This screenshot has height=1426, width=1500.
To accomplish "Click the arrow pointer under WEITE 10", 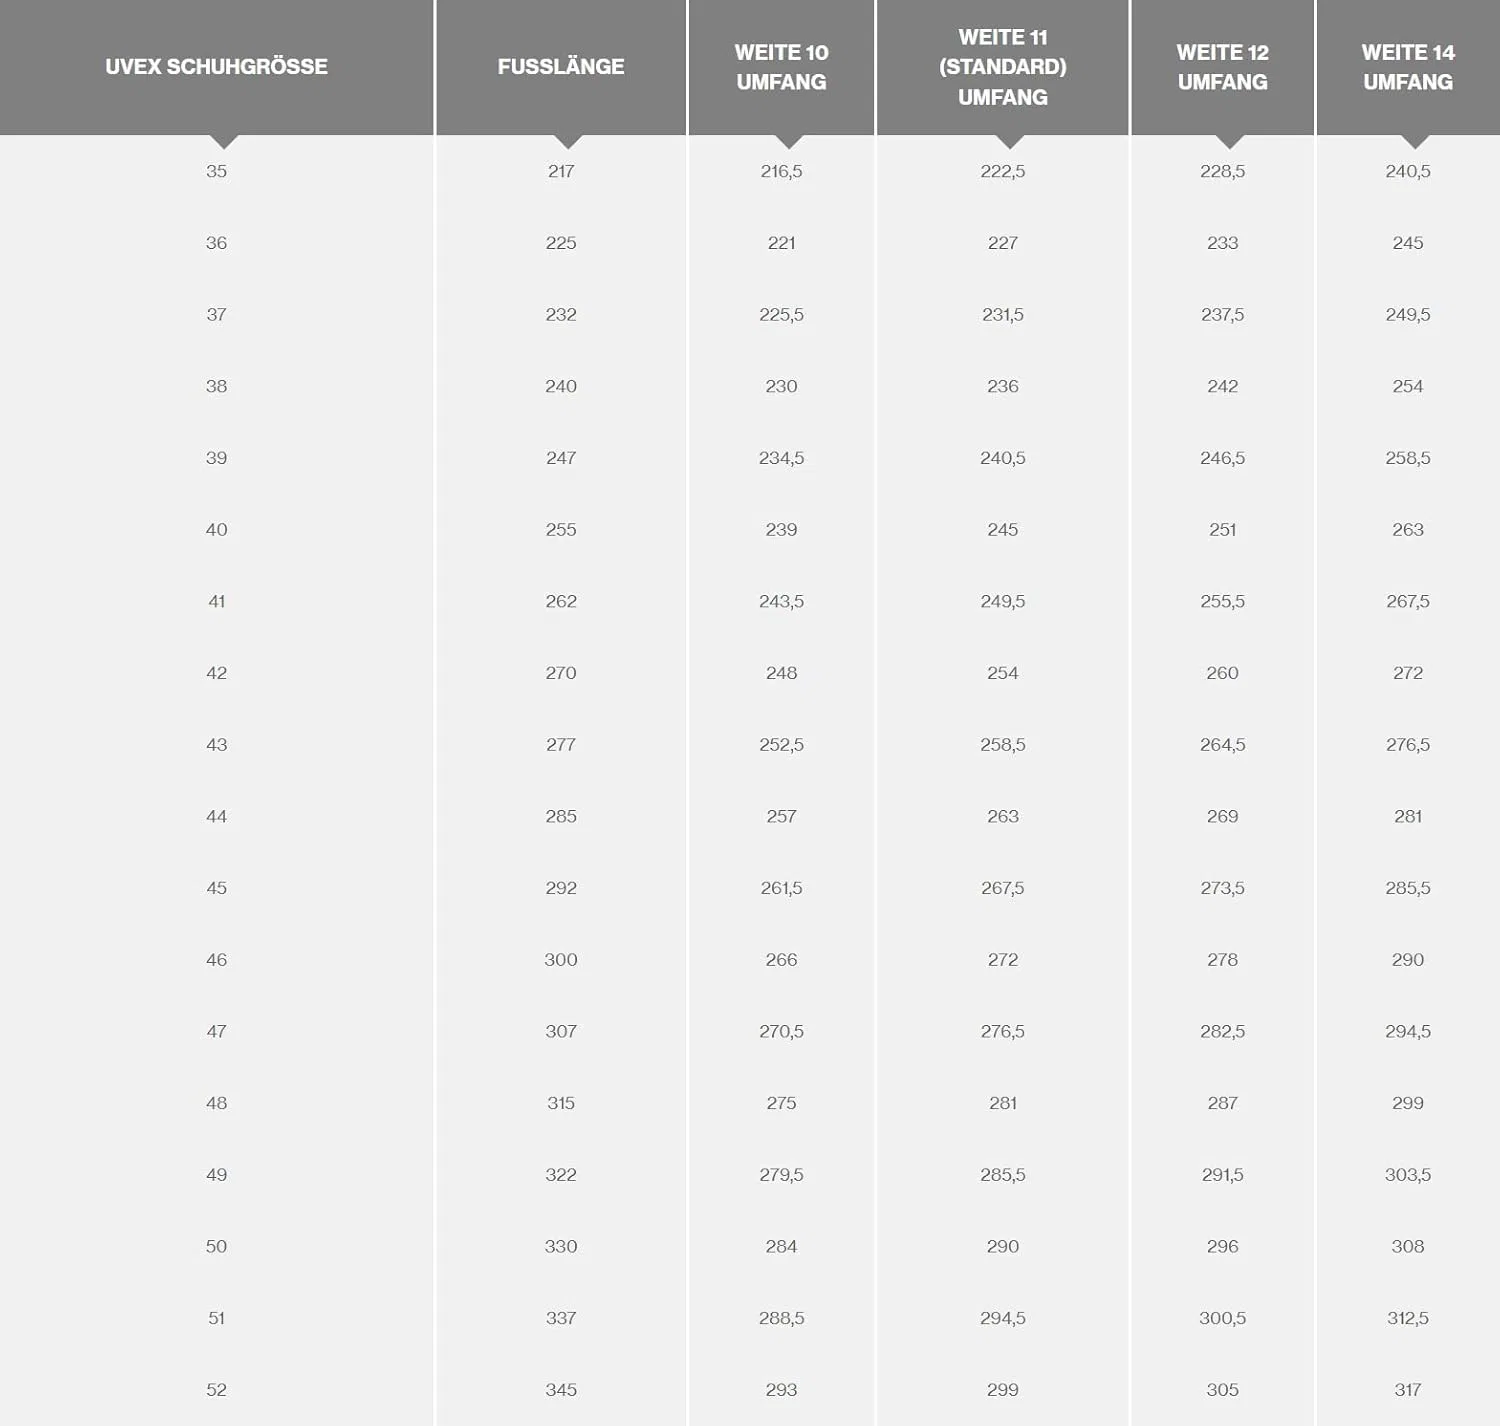I will (789, 141).
